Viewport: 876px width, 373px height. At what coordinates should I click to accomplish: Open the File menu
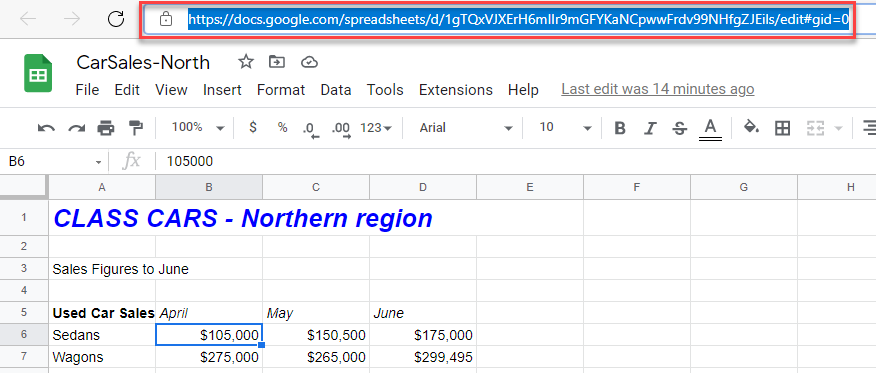[x=87, y=90]
